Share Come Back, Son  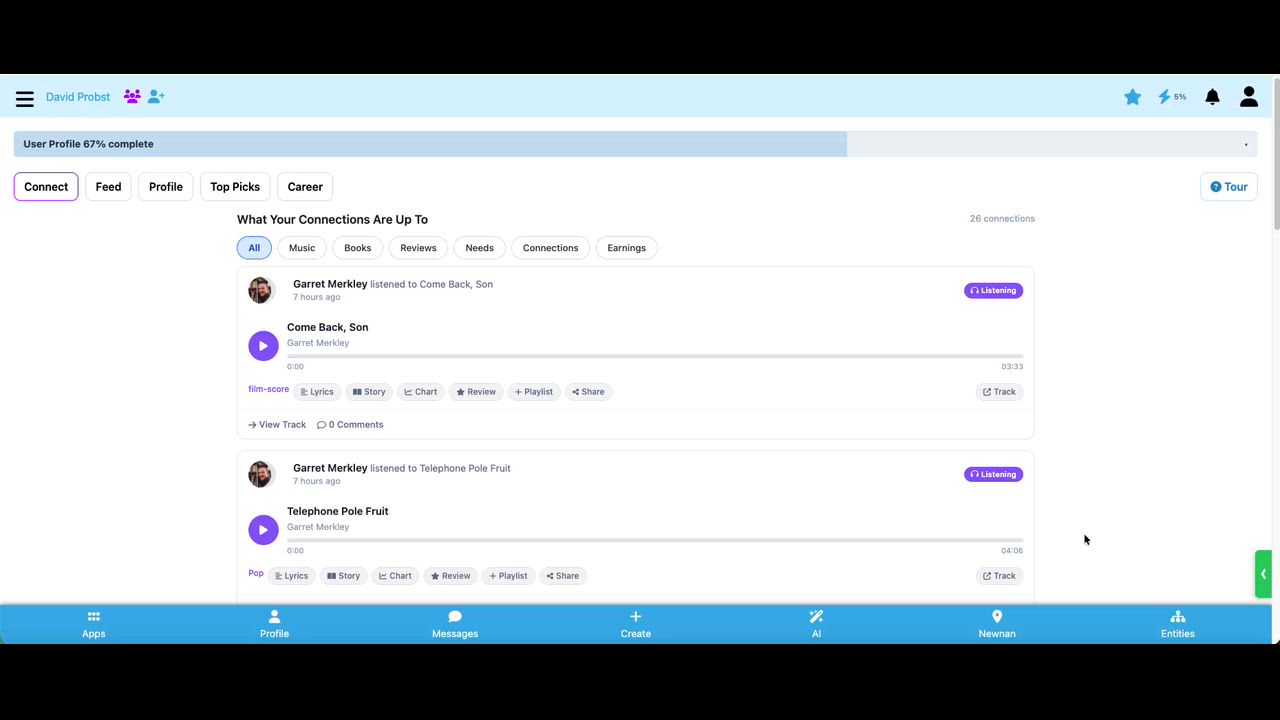[x=588, y=392]
